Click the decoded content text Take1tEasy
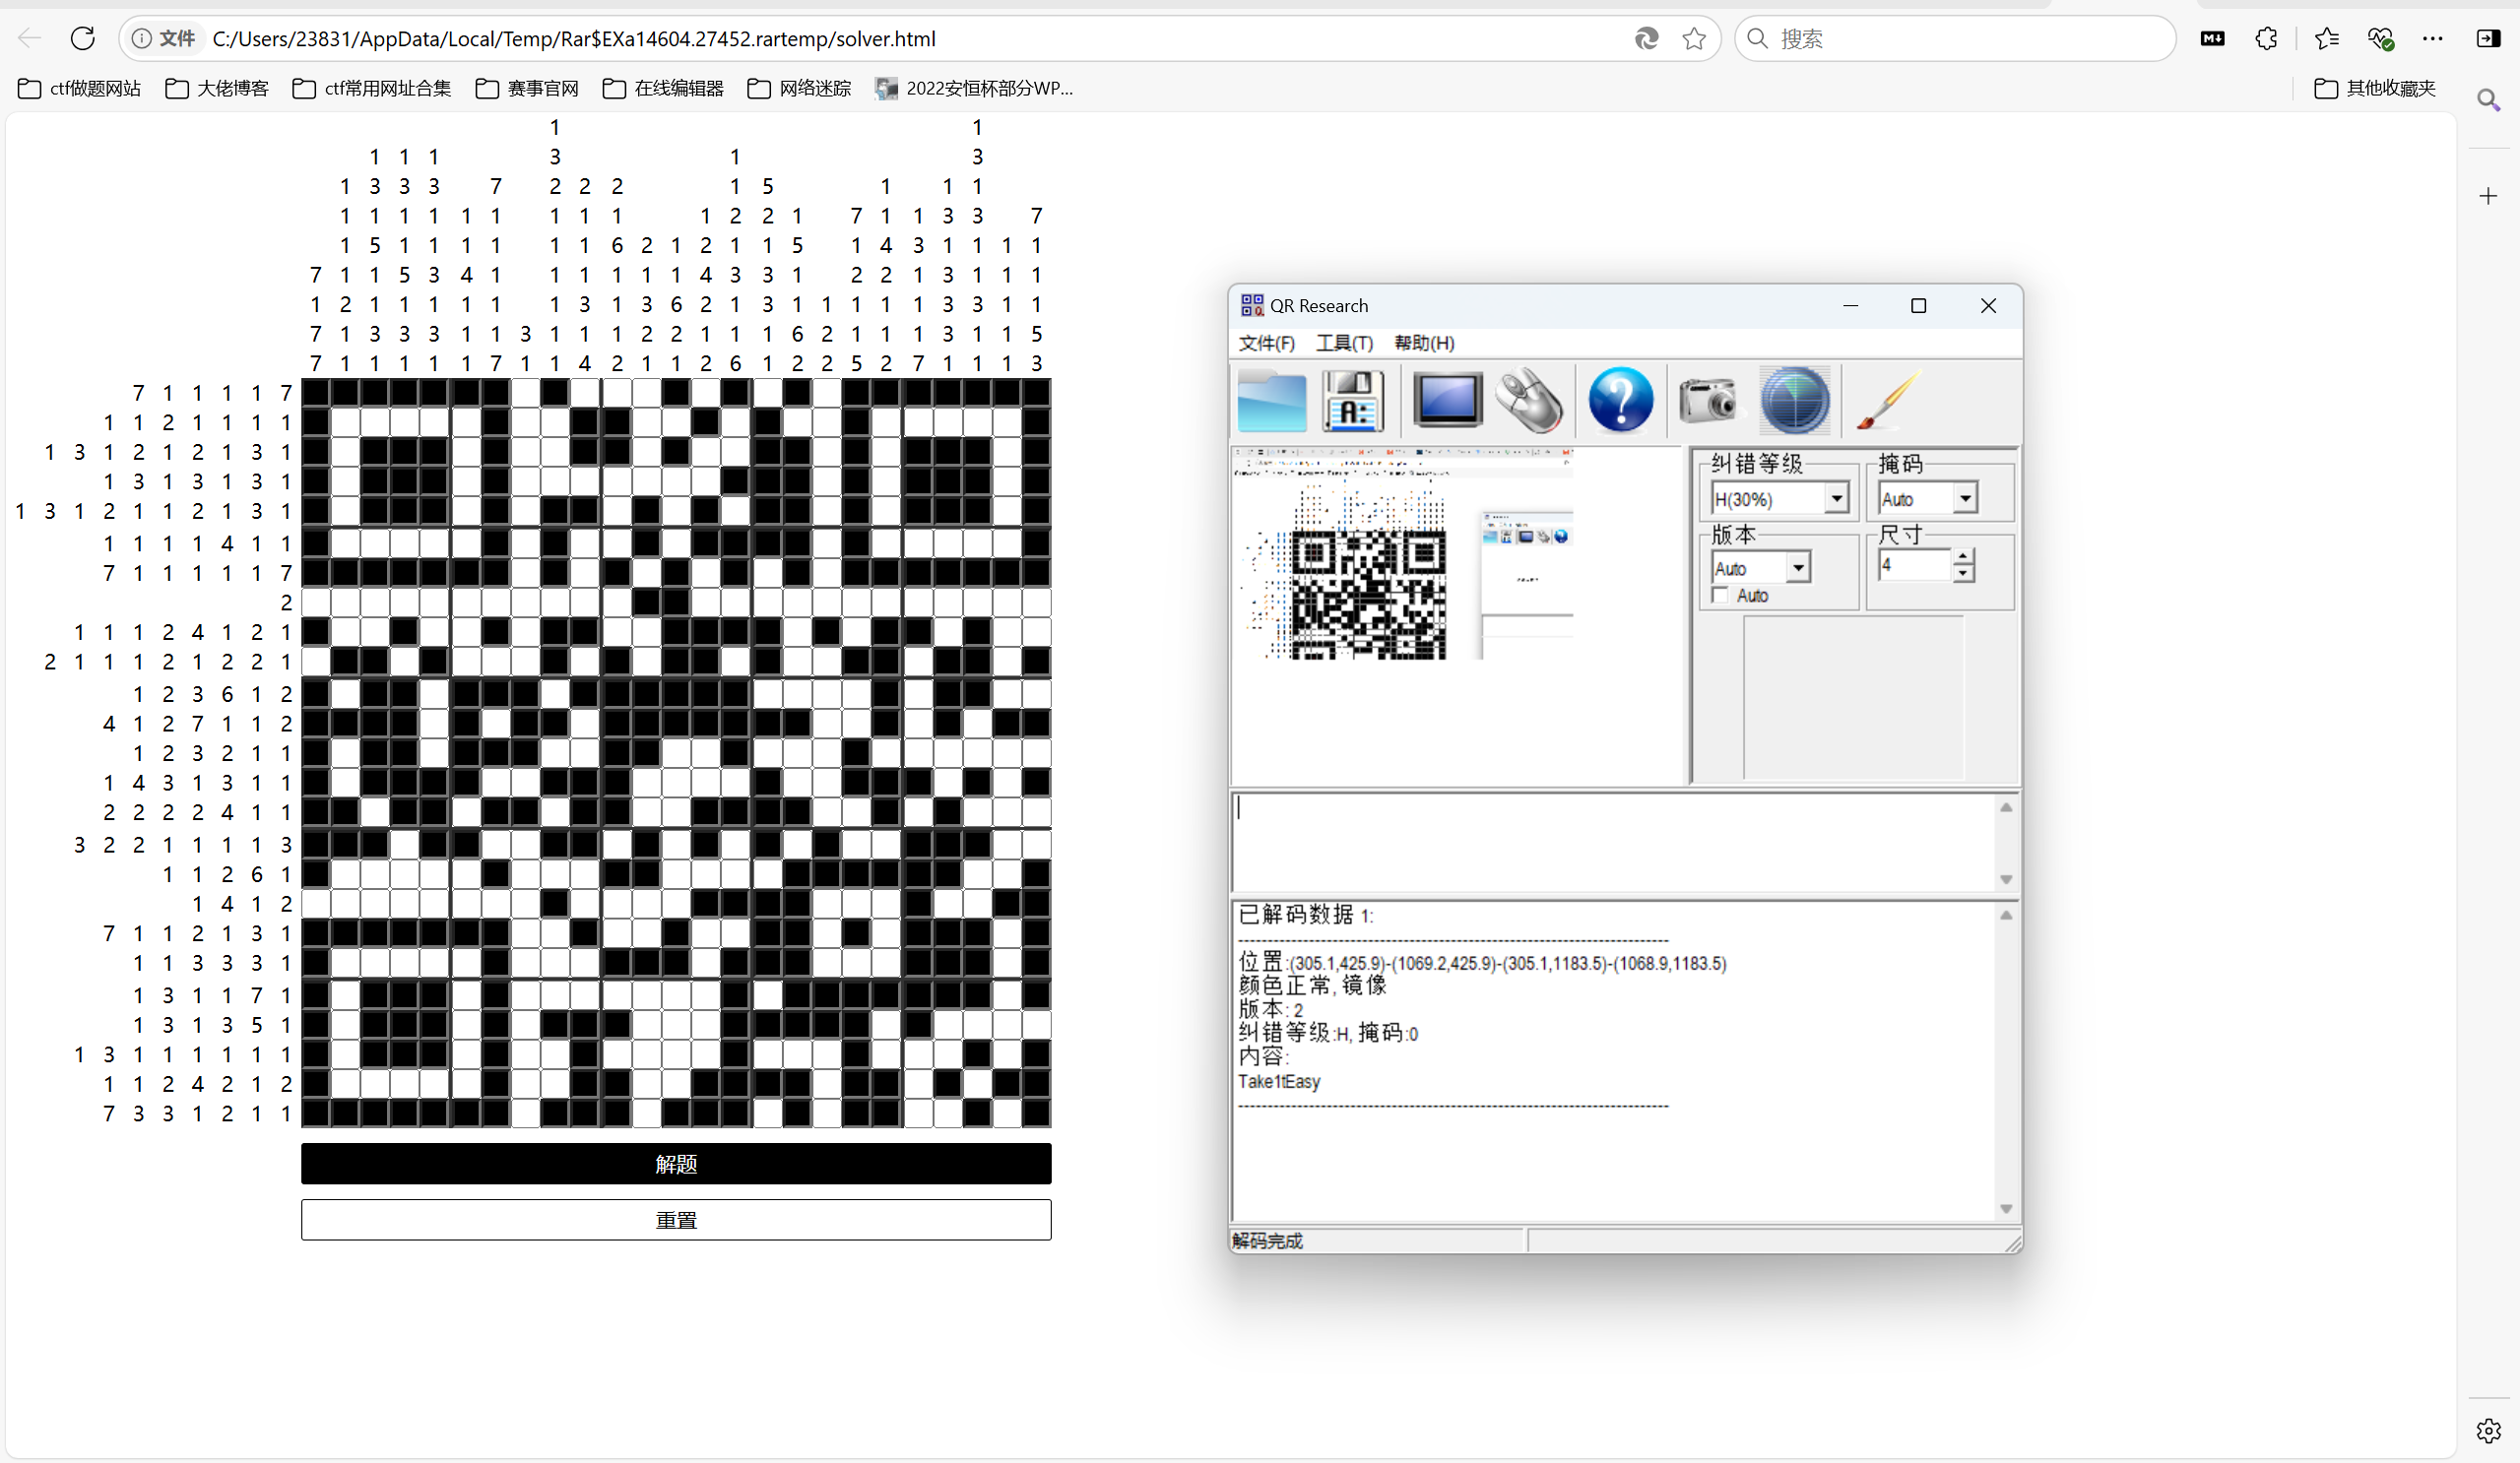2520x1463 pixels. (1278, 1081)
